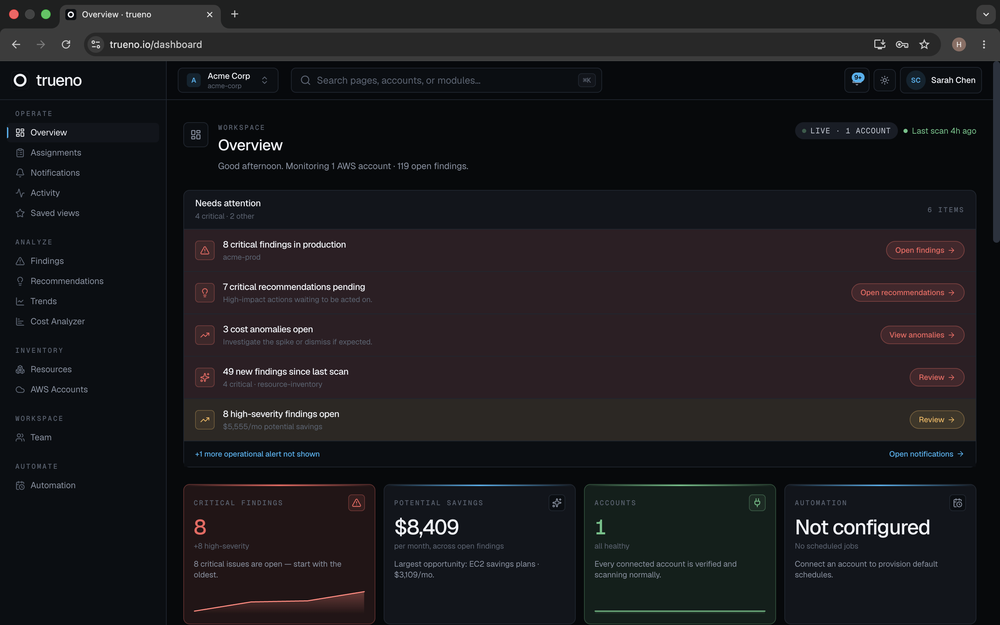1000x625 pixels.
Task: Open the Sarah Chen user menu
Action: (941, 80)
